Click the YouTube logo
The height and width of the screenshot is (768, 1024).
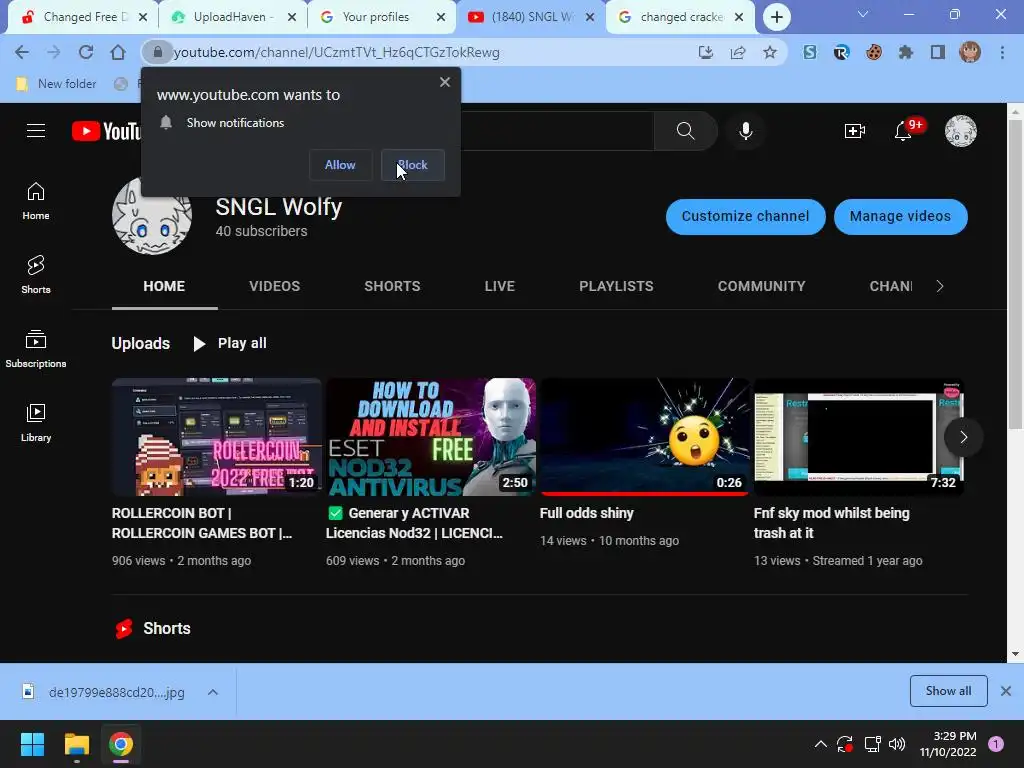point(106,131)
